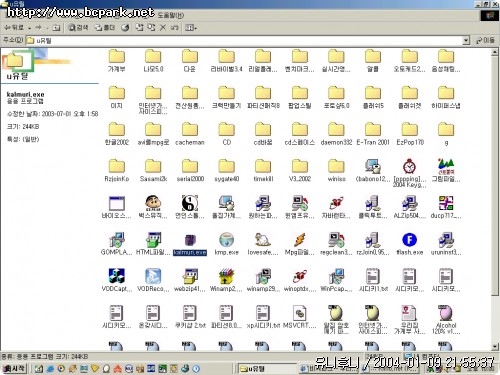This screenshot has height=375, width=500.
Task: Select the Winamp2 archive icon
Action: coord(226,277)
